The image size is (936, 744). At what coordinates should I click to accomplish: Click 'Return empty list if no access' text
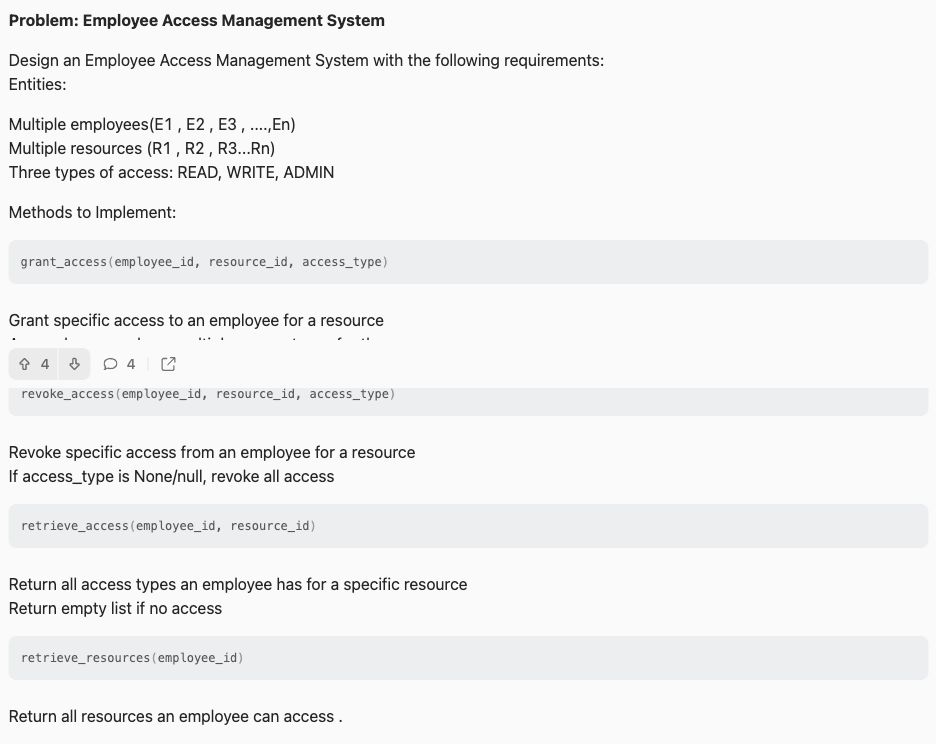pos(115,608)
